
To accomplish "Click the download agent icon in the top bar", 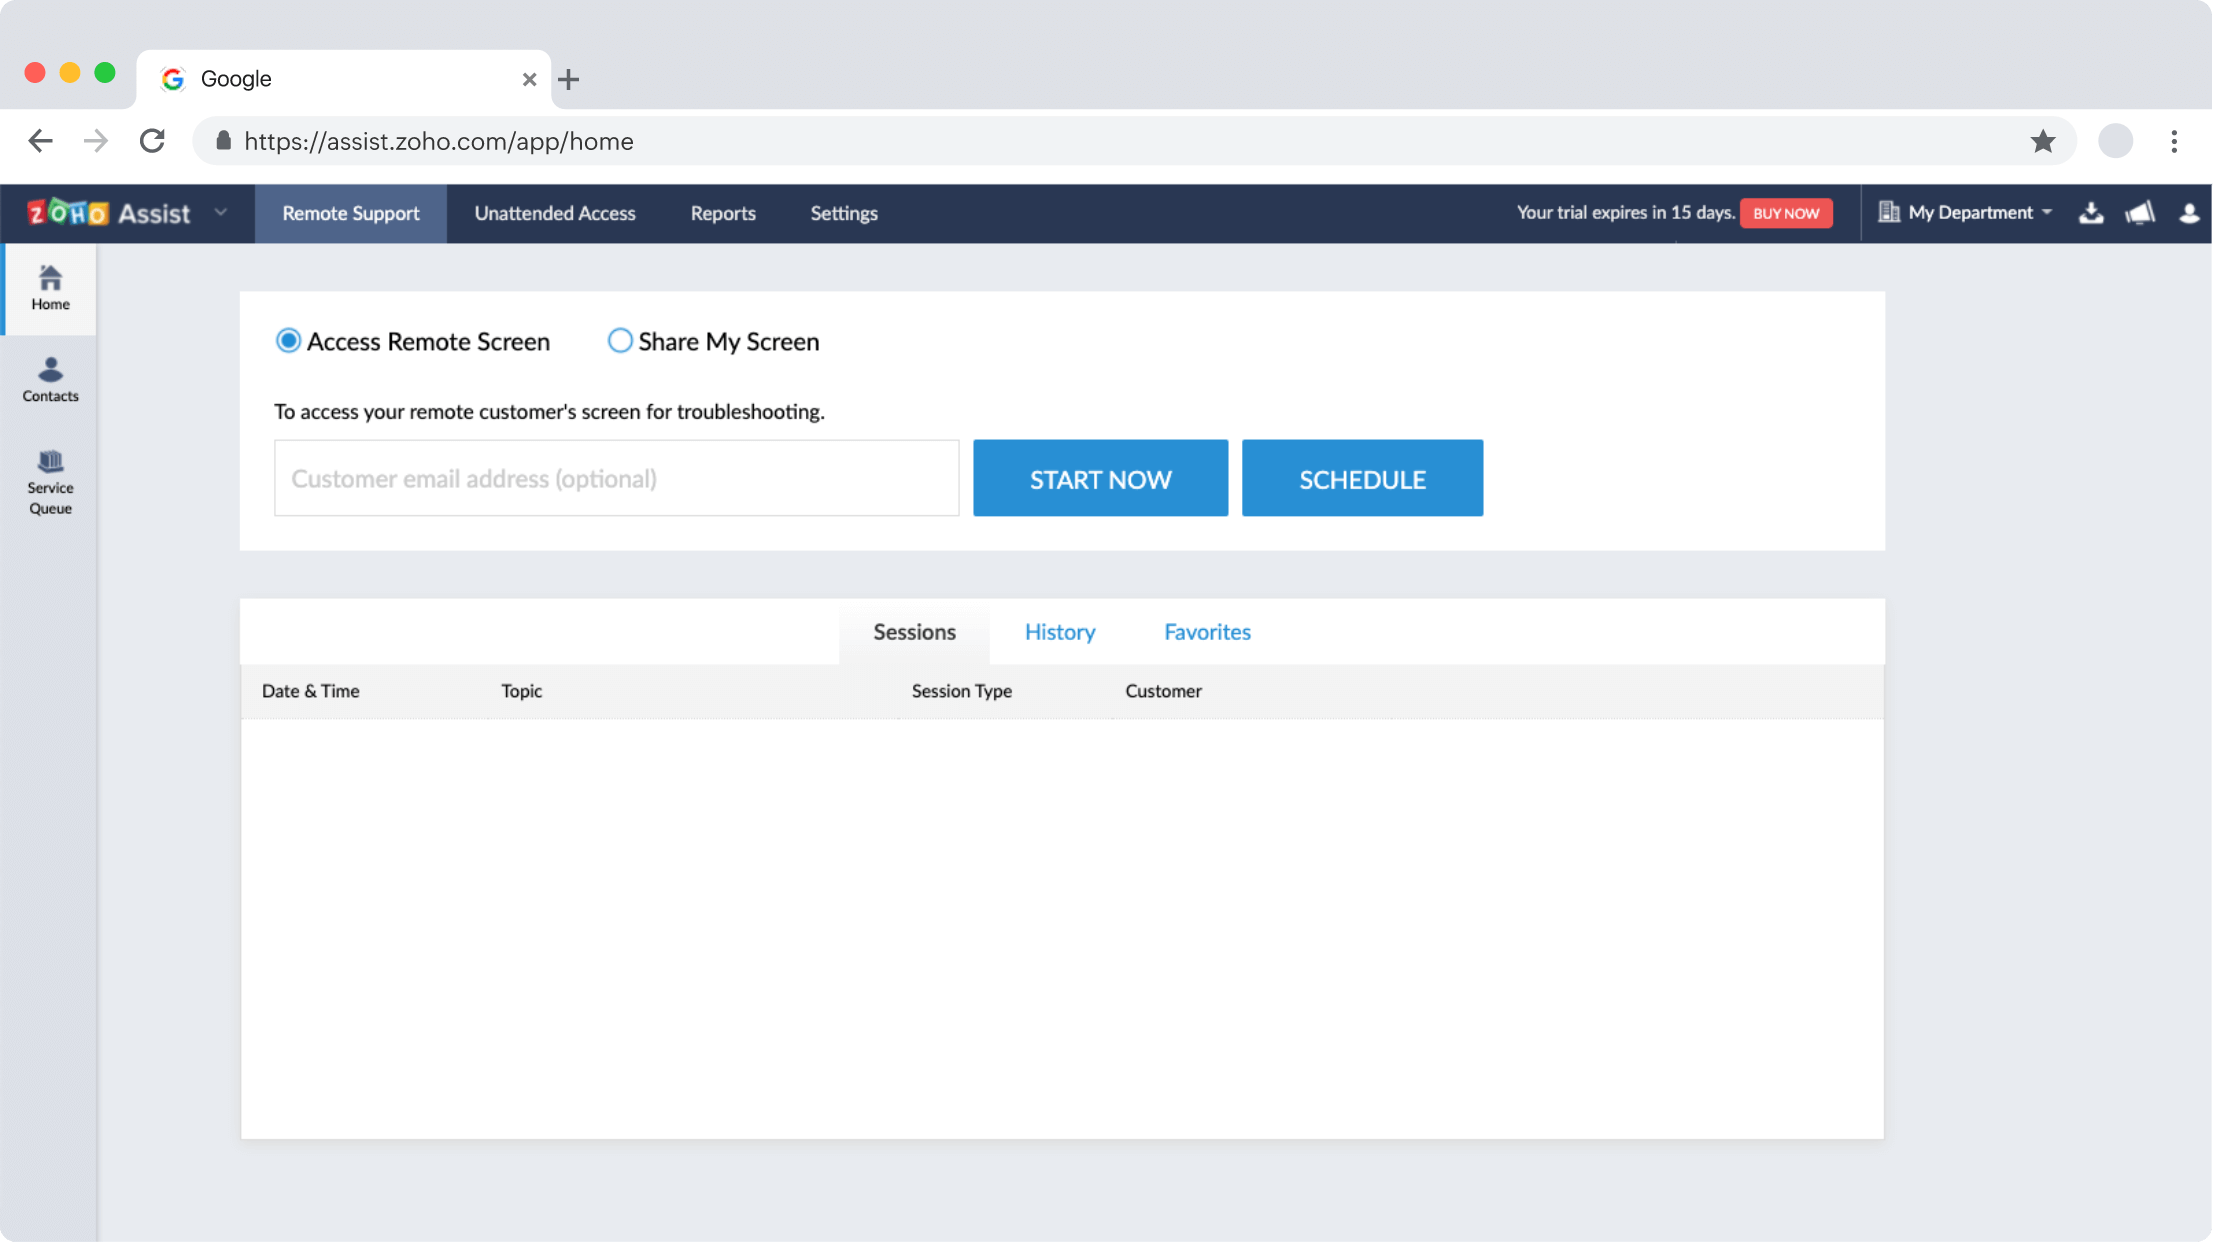I will coord(2091,213).
